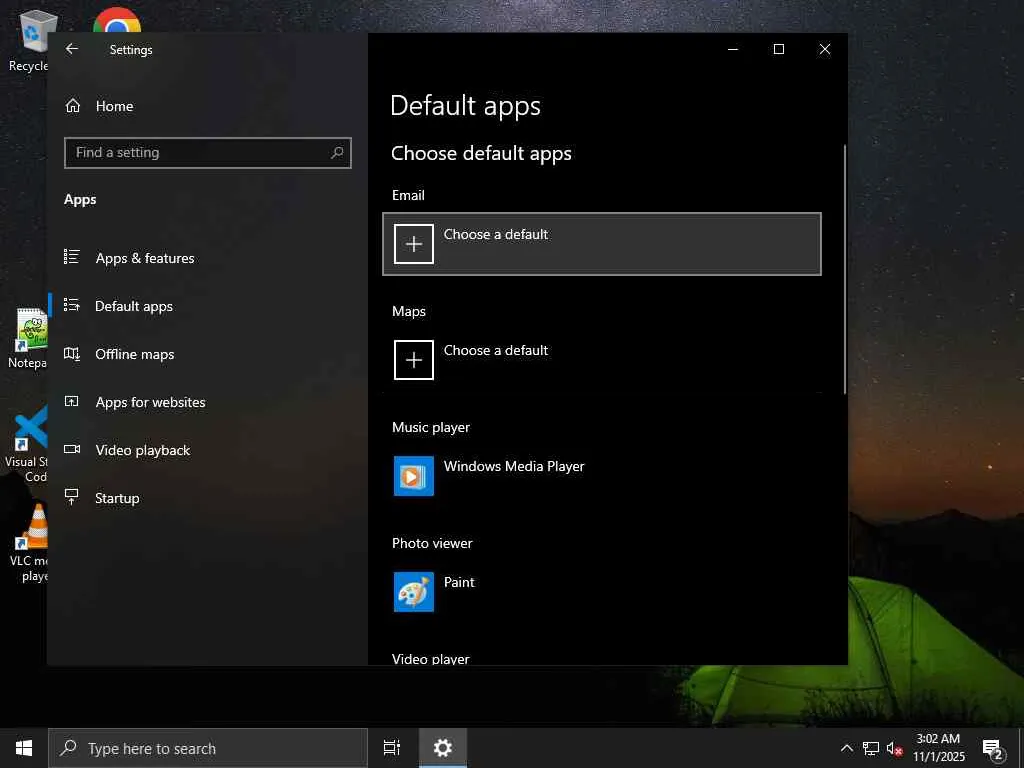Image resolution: width=1024 pixels, height=768 pixels.
Task: Select Recycle Bin desktop icon
Action: tap(29, 41)
